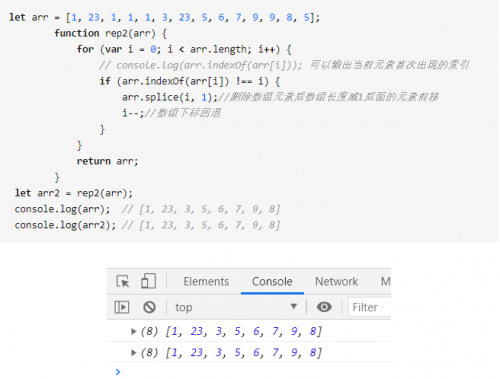Open the top context dropdown

tap(236, 307)
